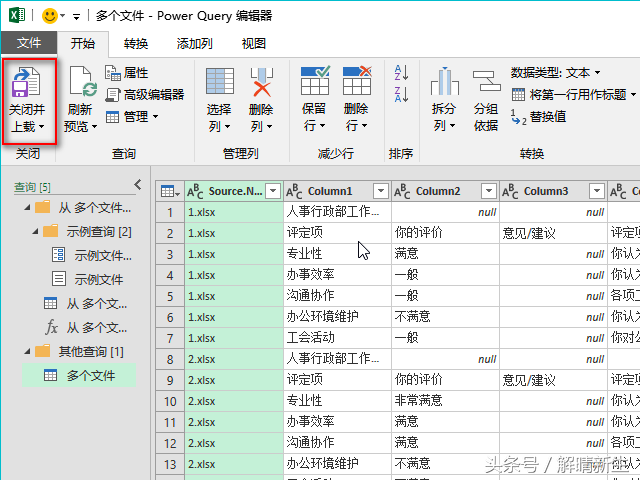Collapse the Queries pane with the chevron
640x480 pixels.
click(x=138, y=185)
